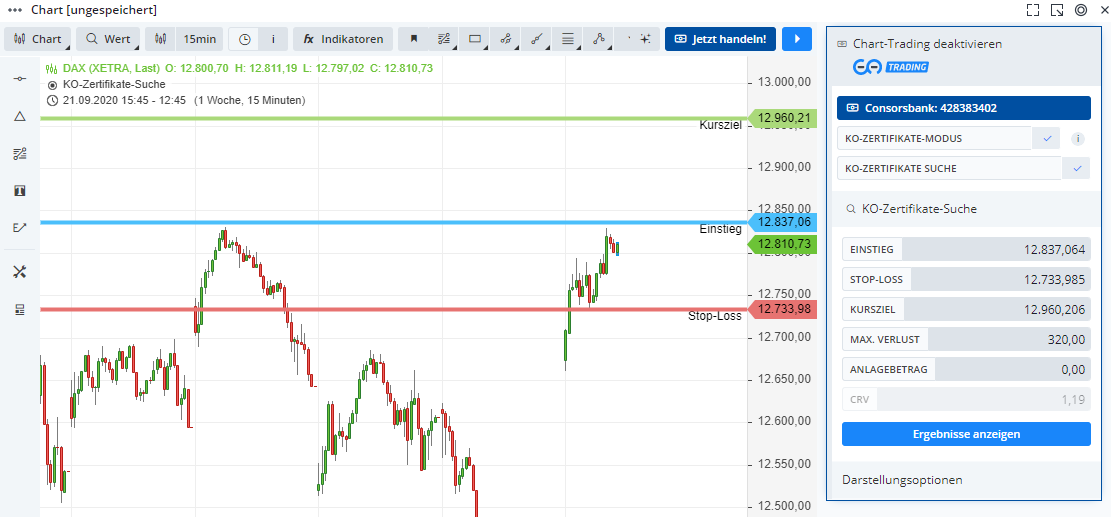The height and width of the screenshot is (517, 1117).
Task: Click the 'Chart [ungespeichert]' title
Action: point(94,10)
